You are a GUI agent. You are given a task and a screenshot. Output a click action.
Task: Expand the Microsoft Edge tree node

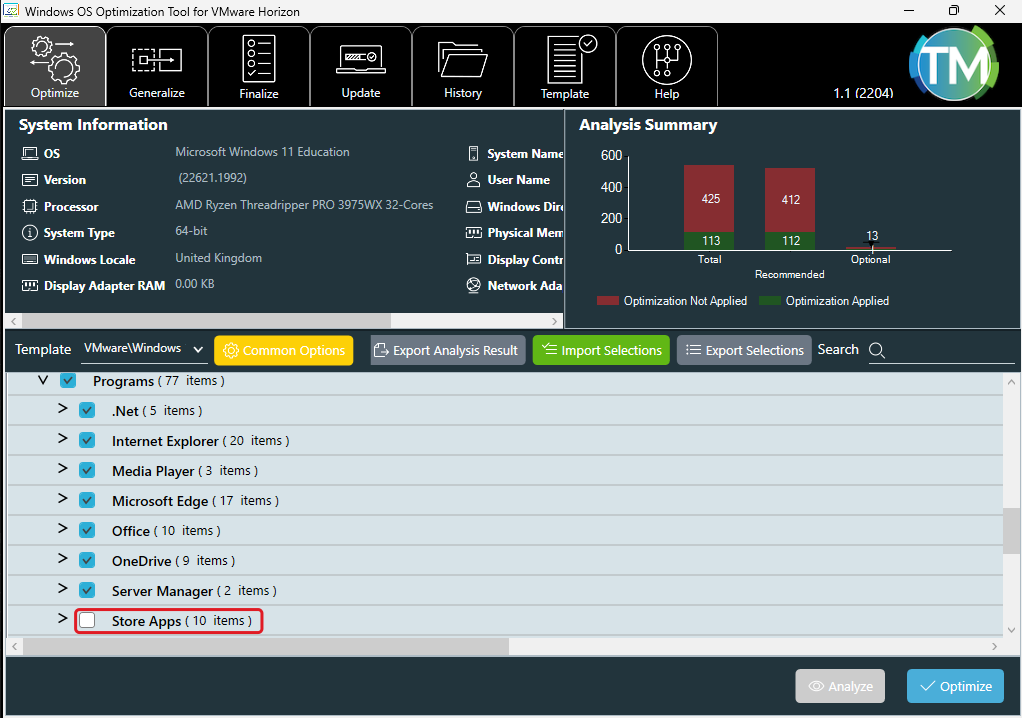[62, 499]
